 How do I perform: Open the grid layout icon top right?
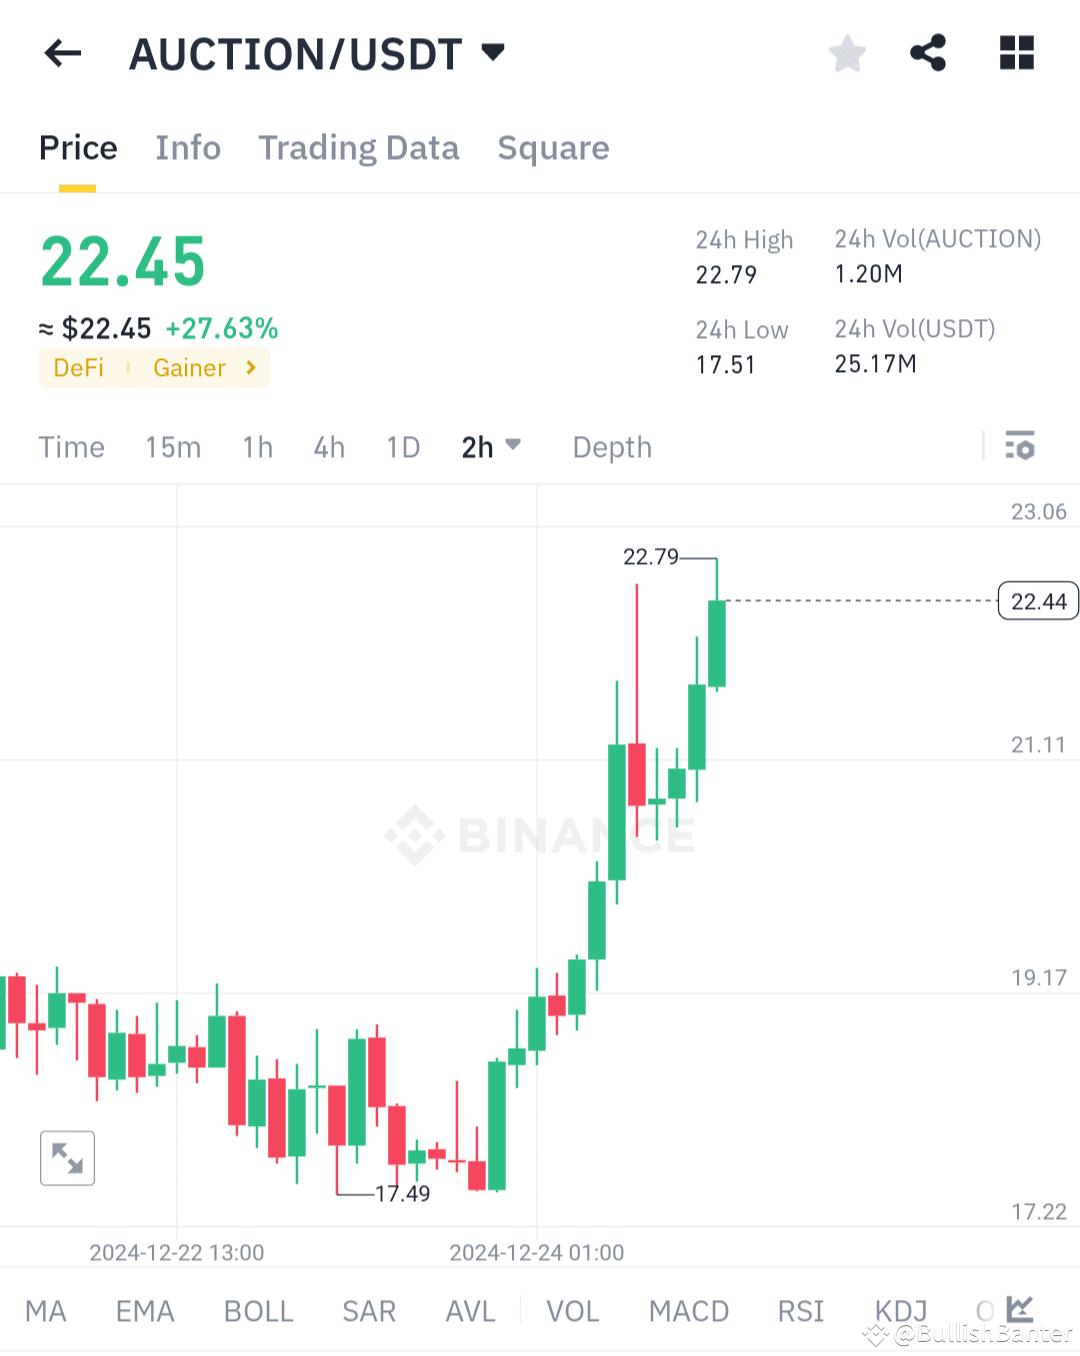click(1016, 53)
